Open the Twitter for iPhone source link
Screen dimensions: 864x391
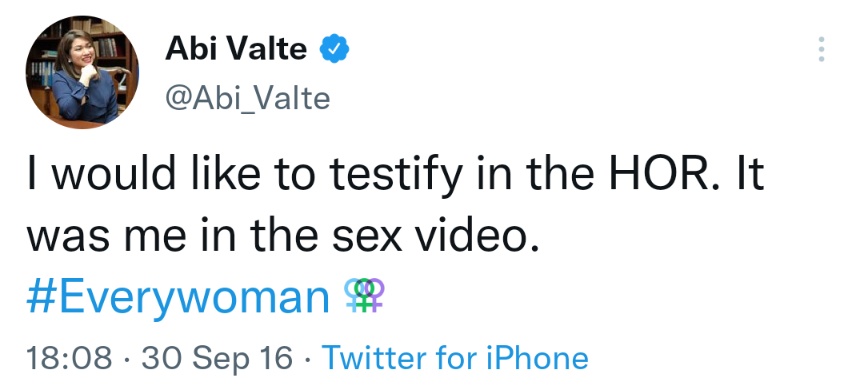coord(455,358)
